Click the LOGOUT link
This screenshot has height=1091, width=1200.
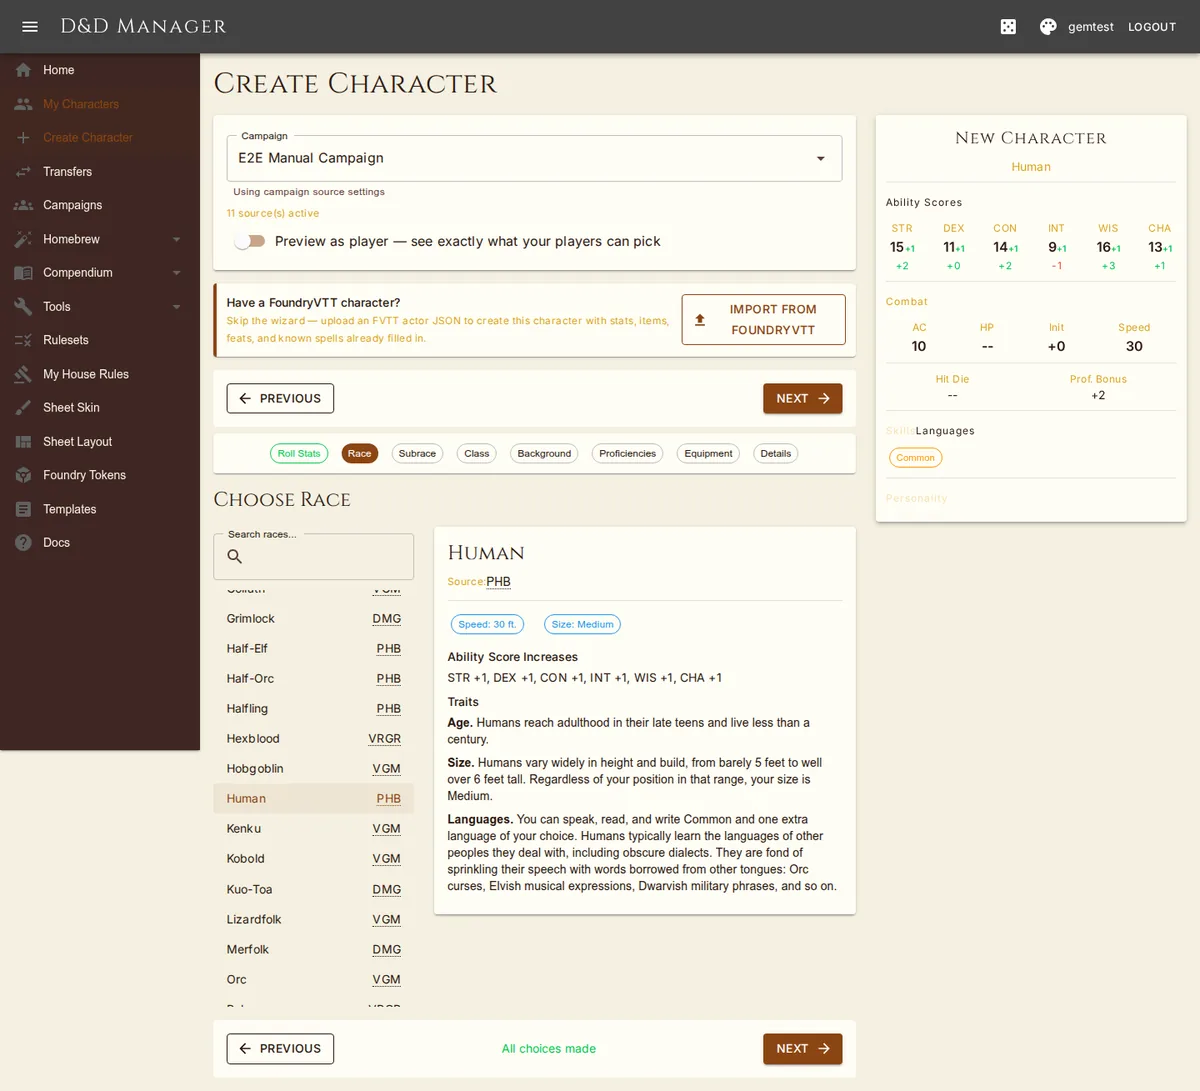click(1152, 27)
